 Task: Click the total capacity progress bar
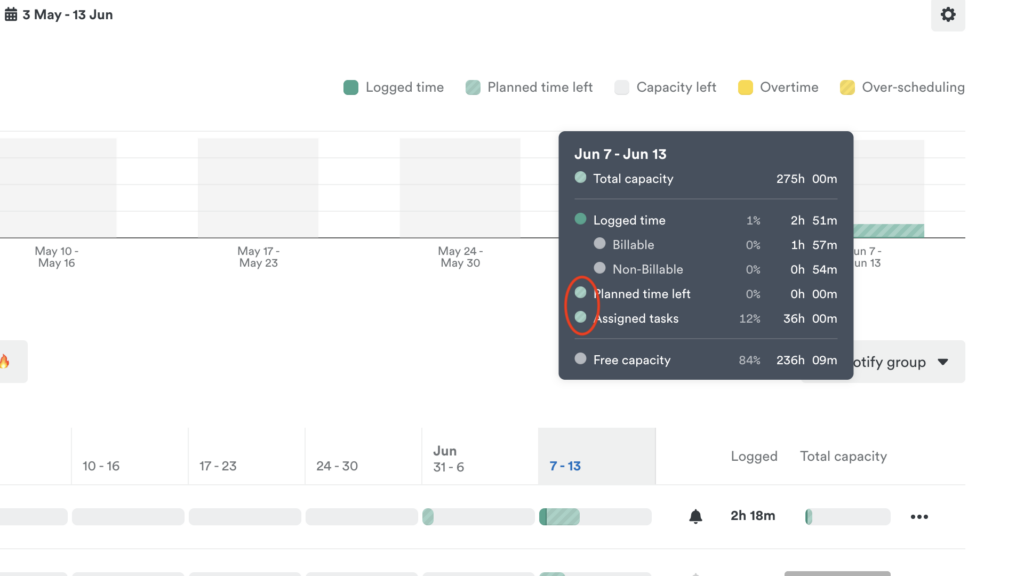(x=848, y=517)
